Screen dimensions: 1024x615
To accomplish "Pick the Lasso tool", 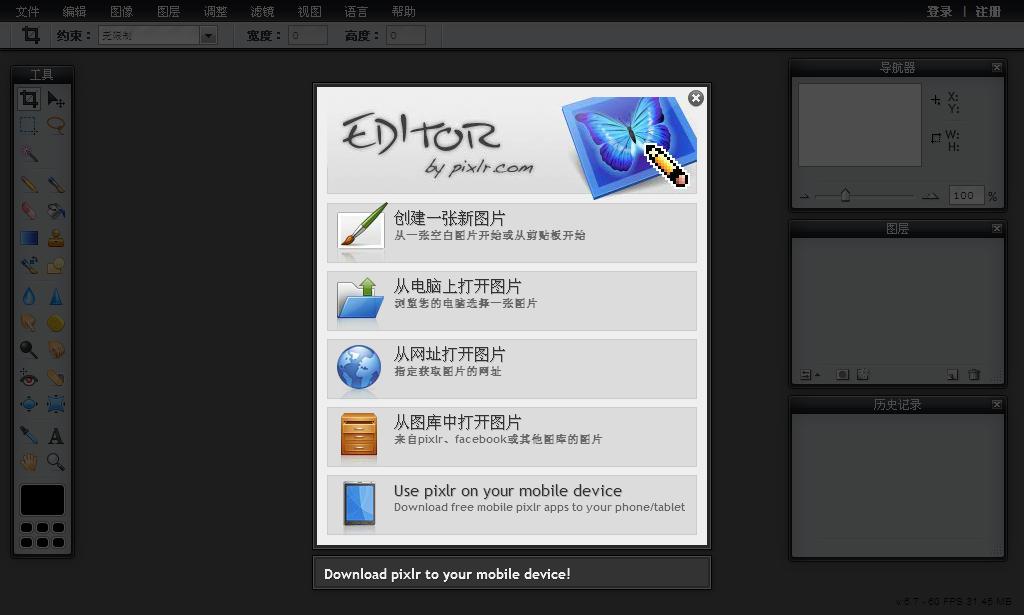I will tap(56, 125).
